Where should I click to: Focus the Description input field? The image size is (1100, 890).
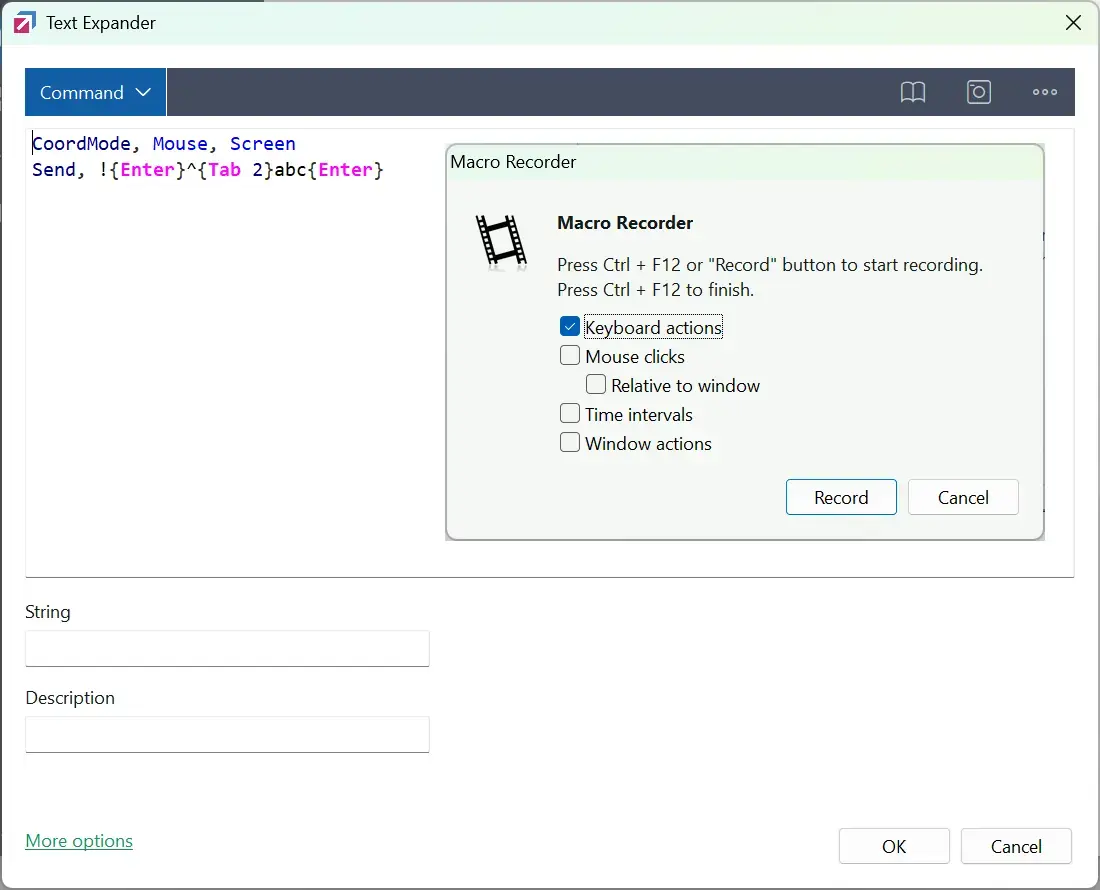tap(227, 734)
